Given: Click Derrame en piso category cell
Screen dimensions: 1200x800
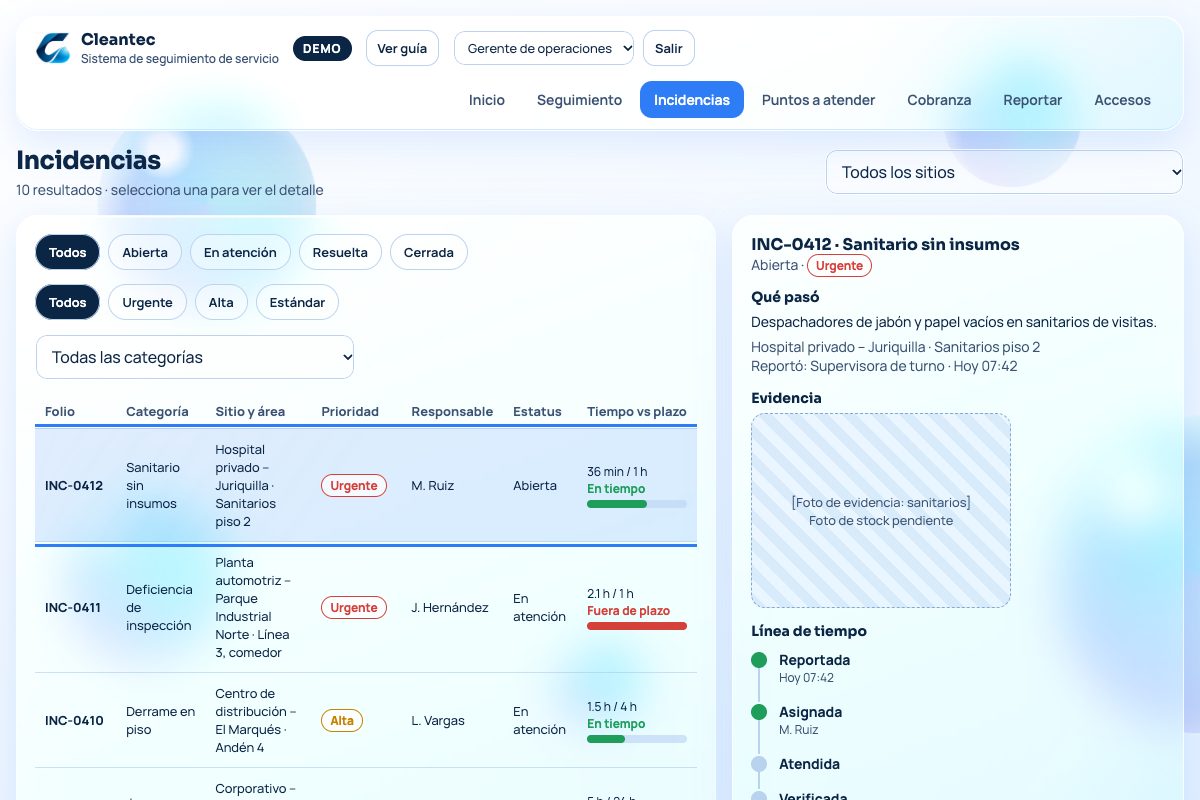Looking at the screenshot, I should 160,720.
